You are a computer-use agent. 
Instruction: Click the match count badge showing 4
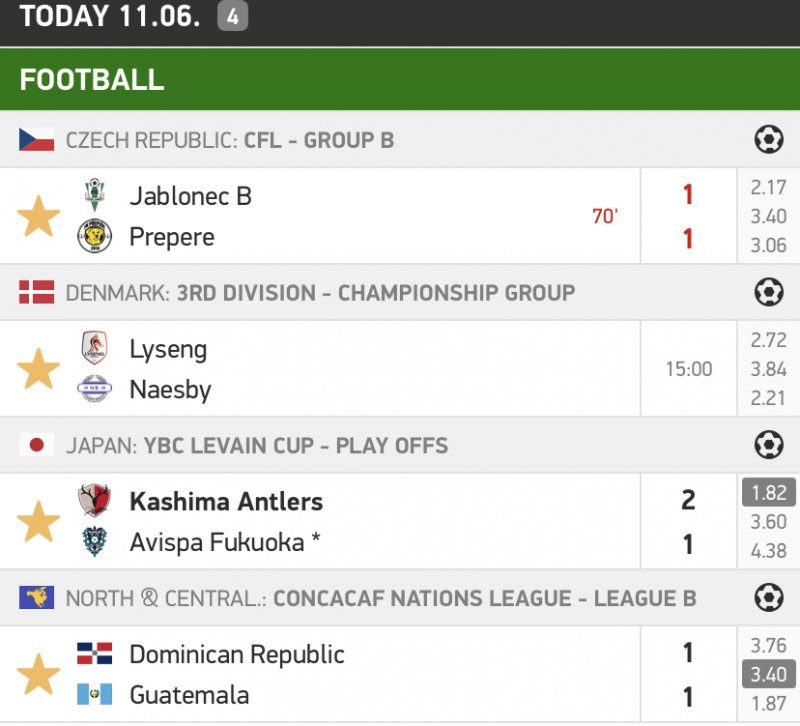pyautogui.click(x=232, y=17)
